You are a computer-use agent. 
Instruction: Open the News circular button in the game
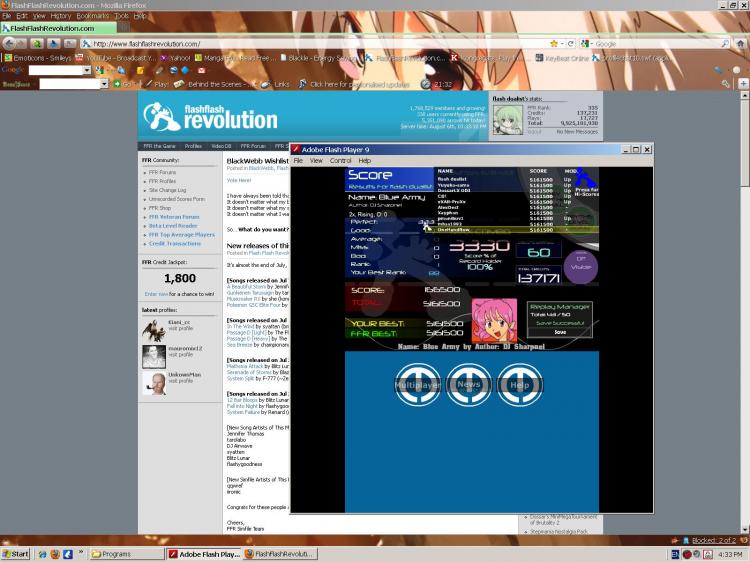pos(469,385)
